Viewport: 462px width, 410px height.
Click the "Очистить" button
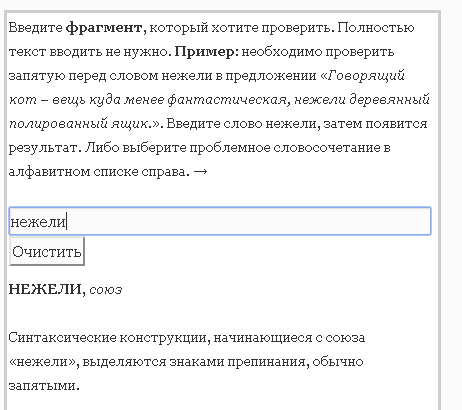(x=47, y=251)
